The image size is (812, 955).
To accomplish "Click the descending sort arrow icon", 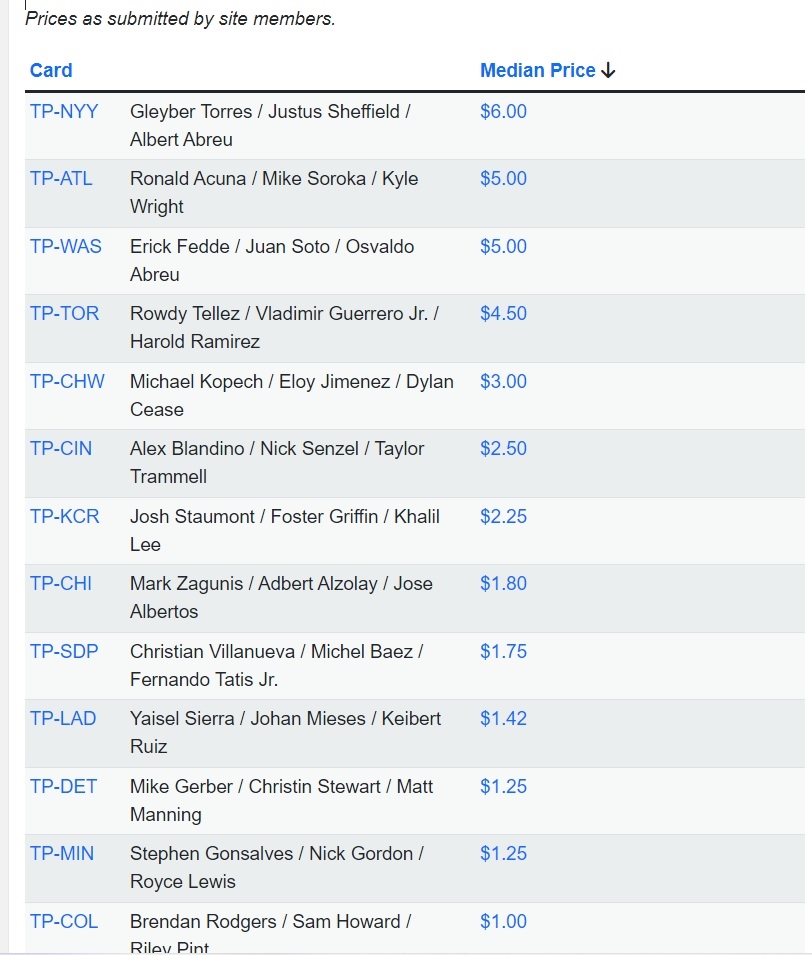I will (608, 71).
